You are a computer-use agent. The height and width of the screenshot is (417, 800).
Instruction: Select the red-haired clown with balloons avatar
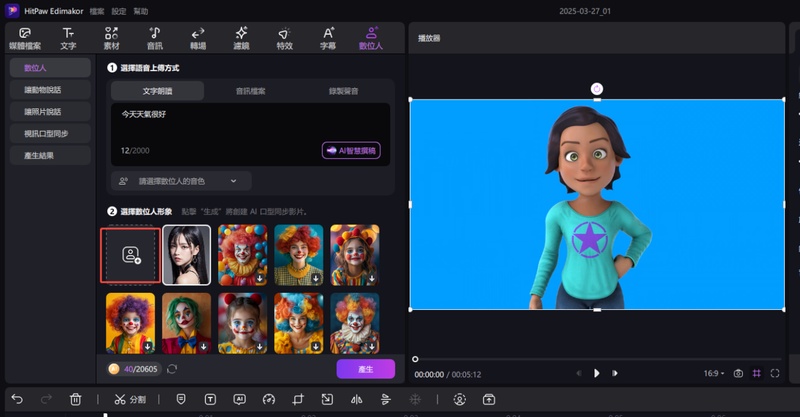pyautogui.click(x=242, y=255)
